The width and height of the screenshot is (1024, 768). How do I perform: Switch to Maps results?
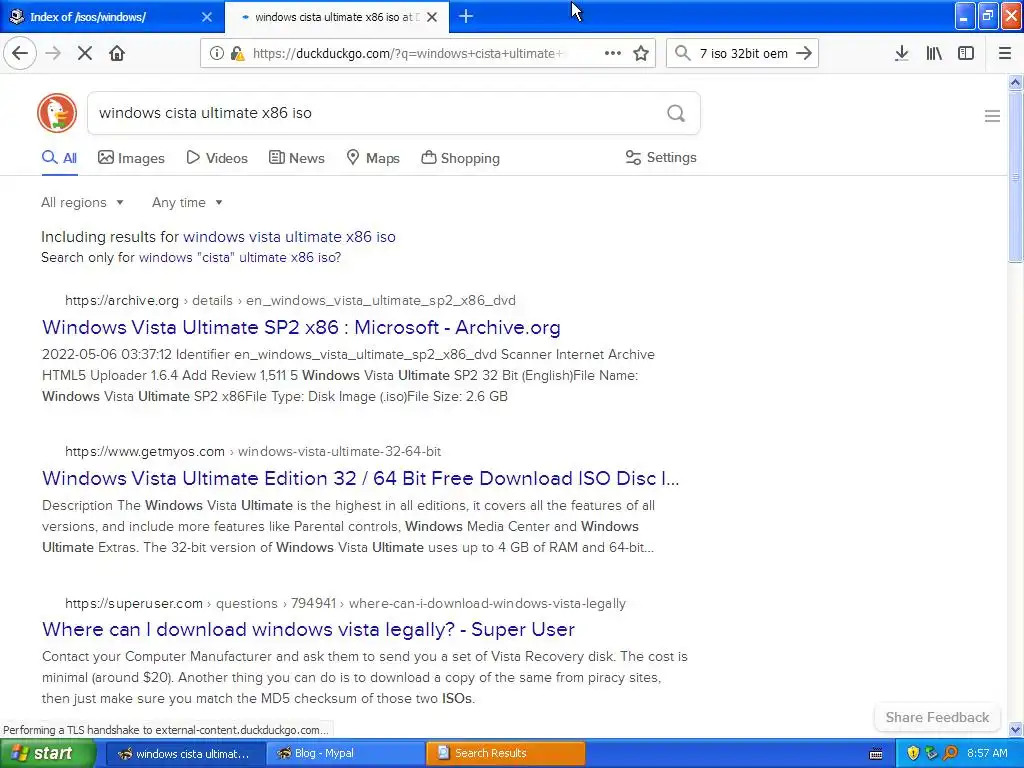(373, 158)
